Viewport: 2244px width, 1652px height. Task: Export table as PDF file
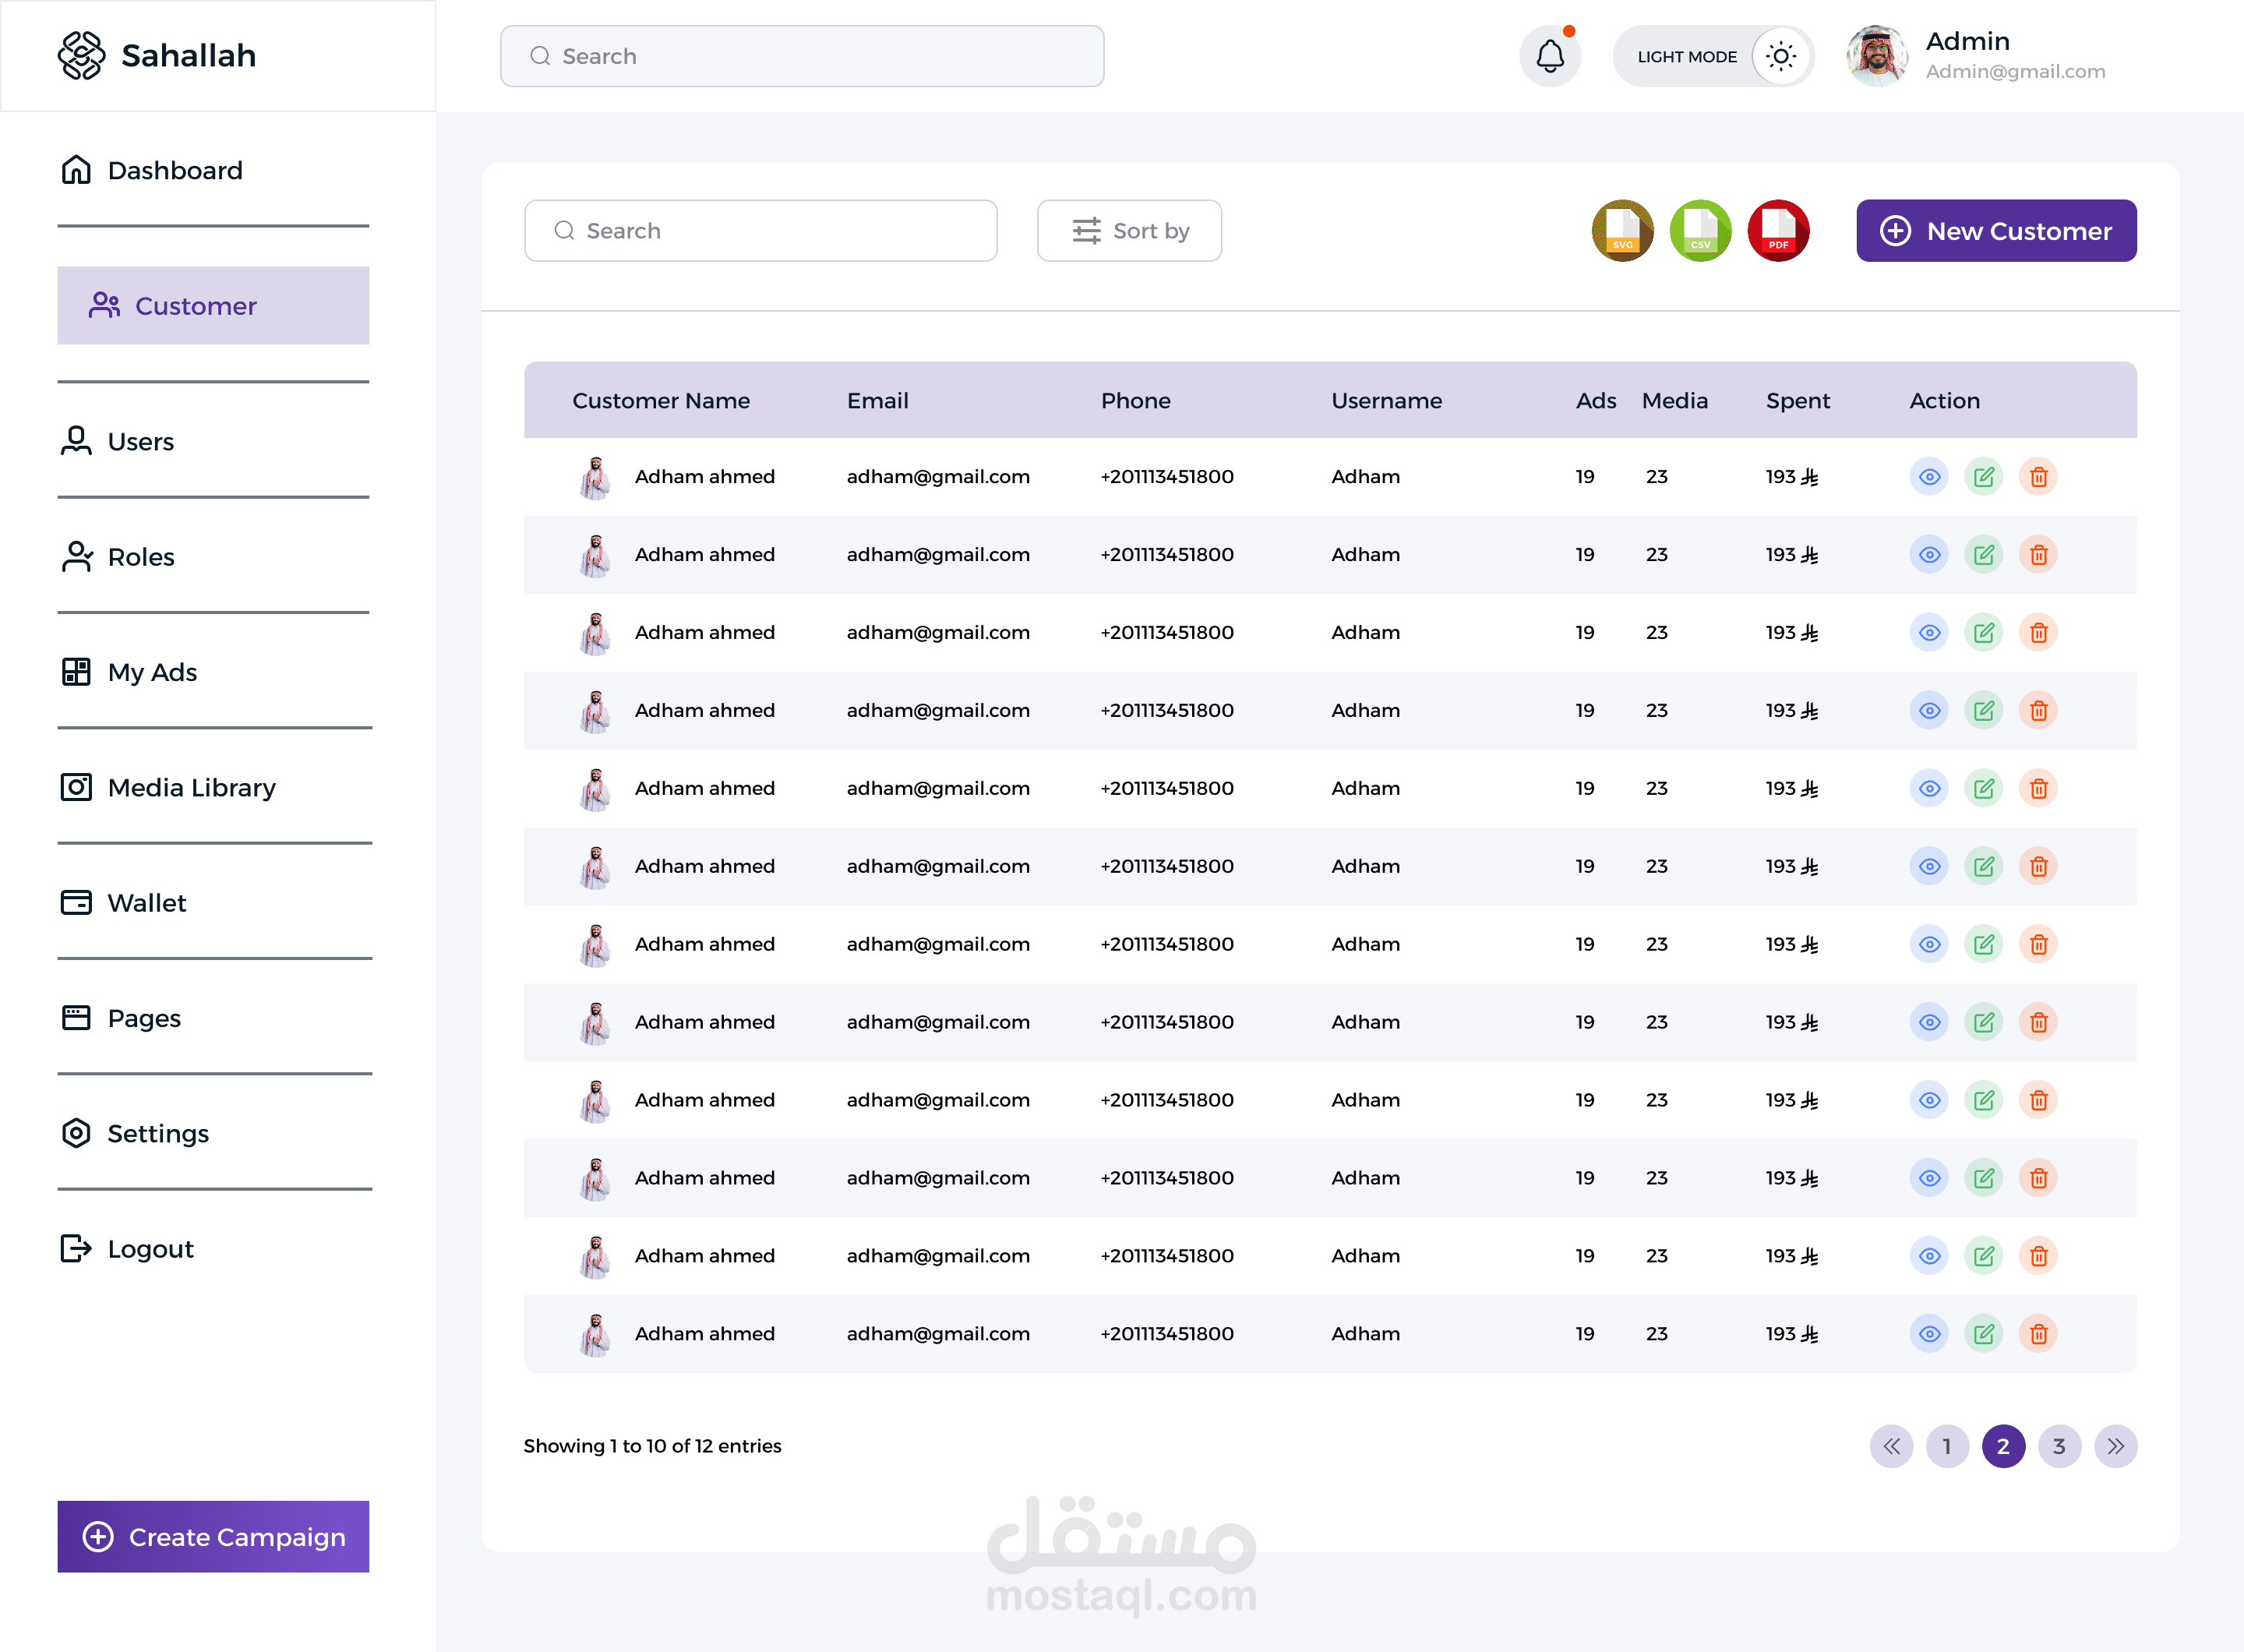tap(1778, 231)
